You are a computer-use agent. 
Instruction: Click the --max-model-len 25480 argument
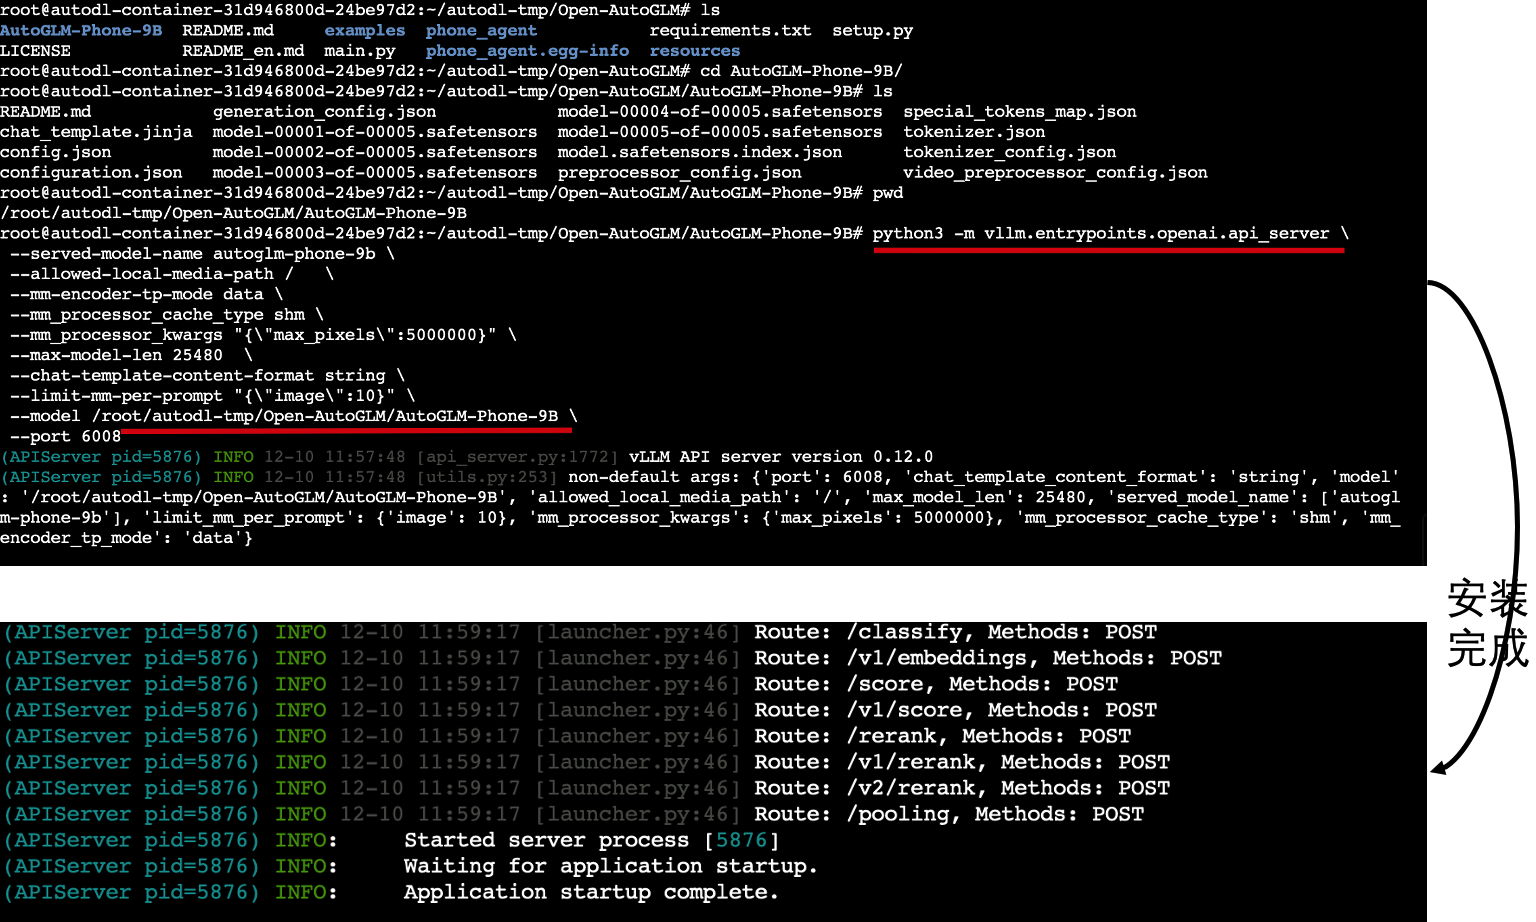point(116,355)
